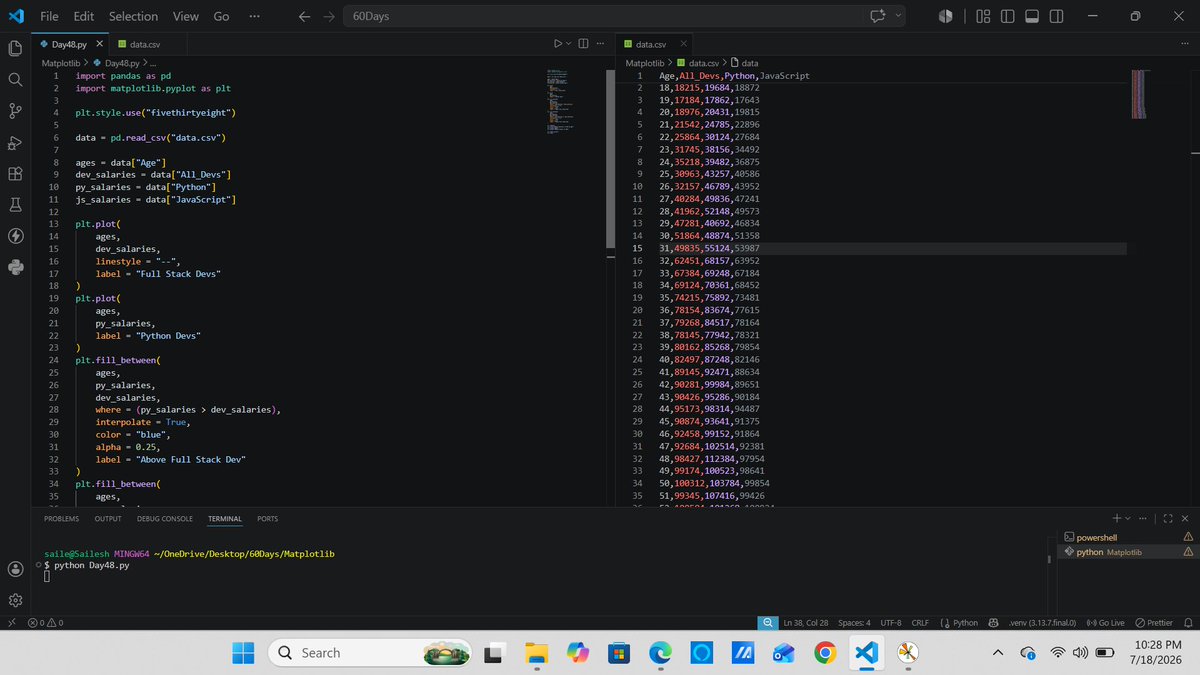The width and height of the screenshot is (1200, 675).
Task: Change the CRLF line ending setting
Action: [x=921, y=622]
